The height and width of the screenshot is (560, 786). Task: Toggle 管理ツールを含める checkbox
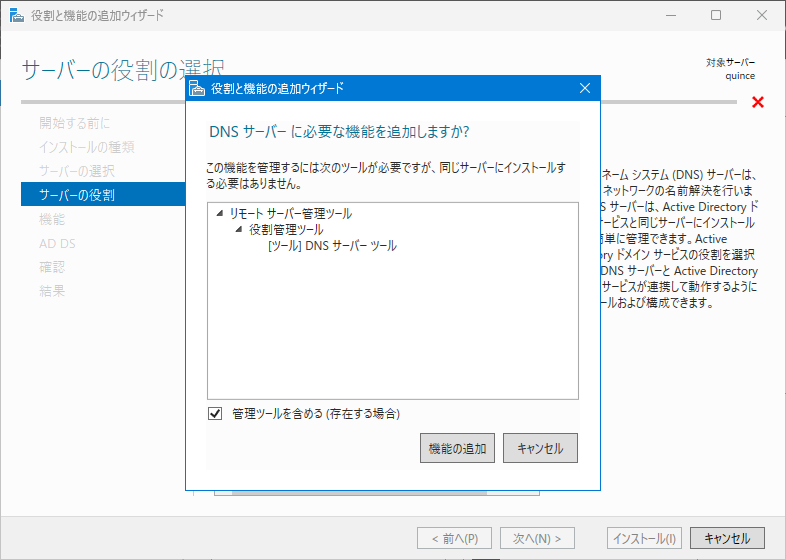[x=215, y=414]
